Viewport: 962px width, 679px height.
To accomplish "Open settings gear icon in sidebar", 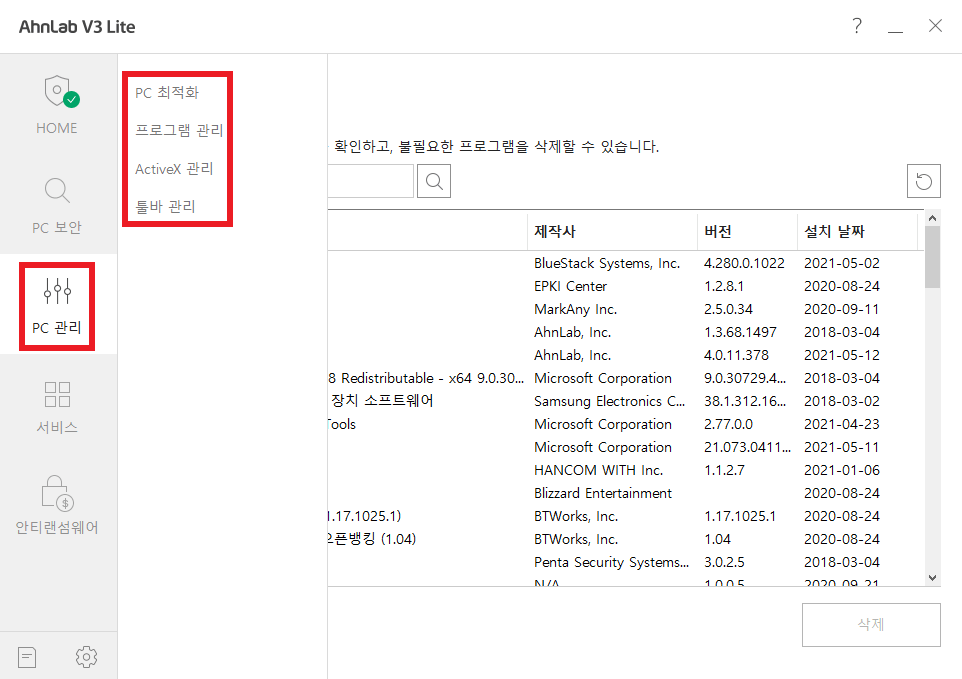I will 87,657.
